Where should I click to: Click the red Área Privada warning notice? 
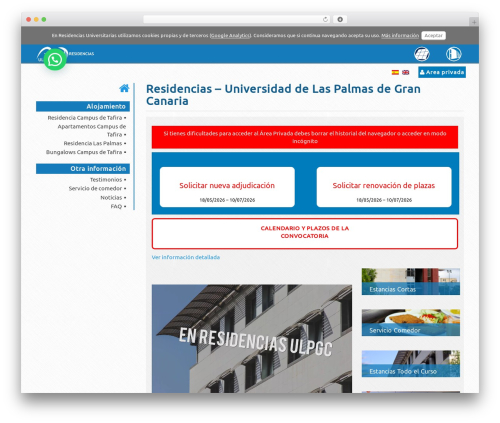point(305,137)
